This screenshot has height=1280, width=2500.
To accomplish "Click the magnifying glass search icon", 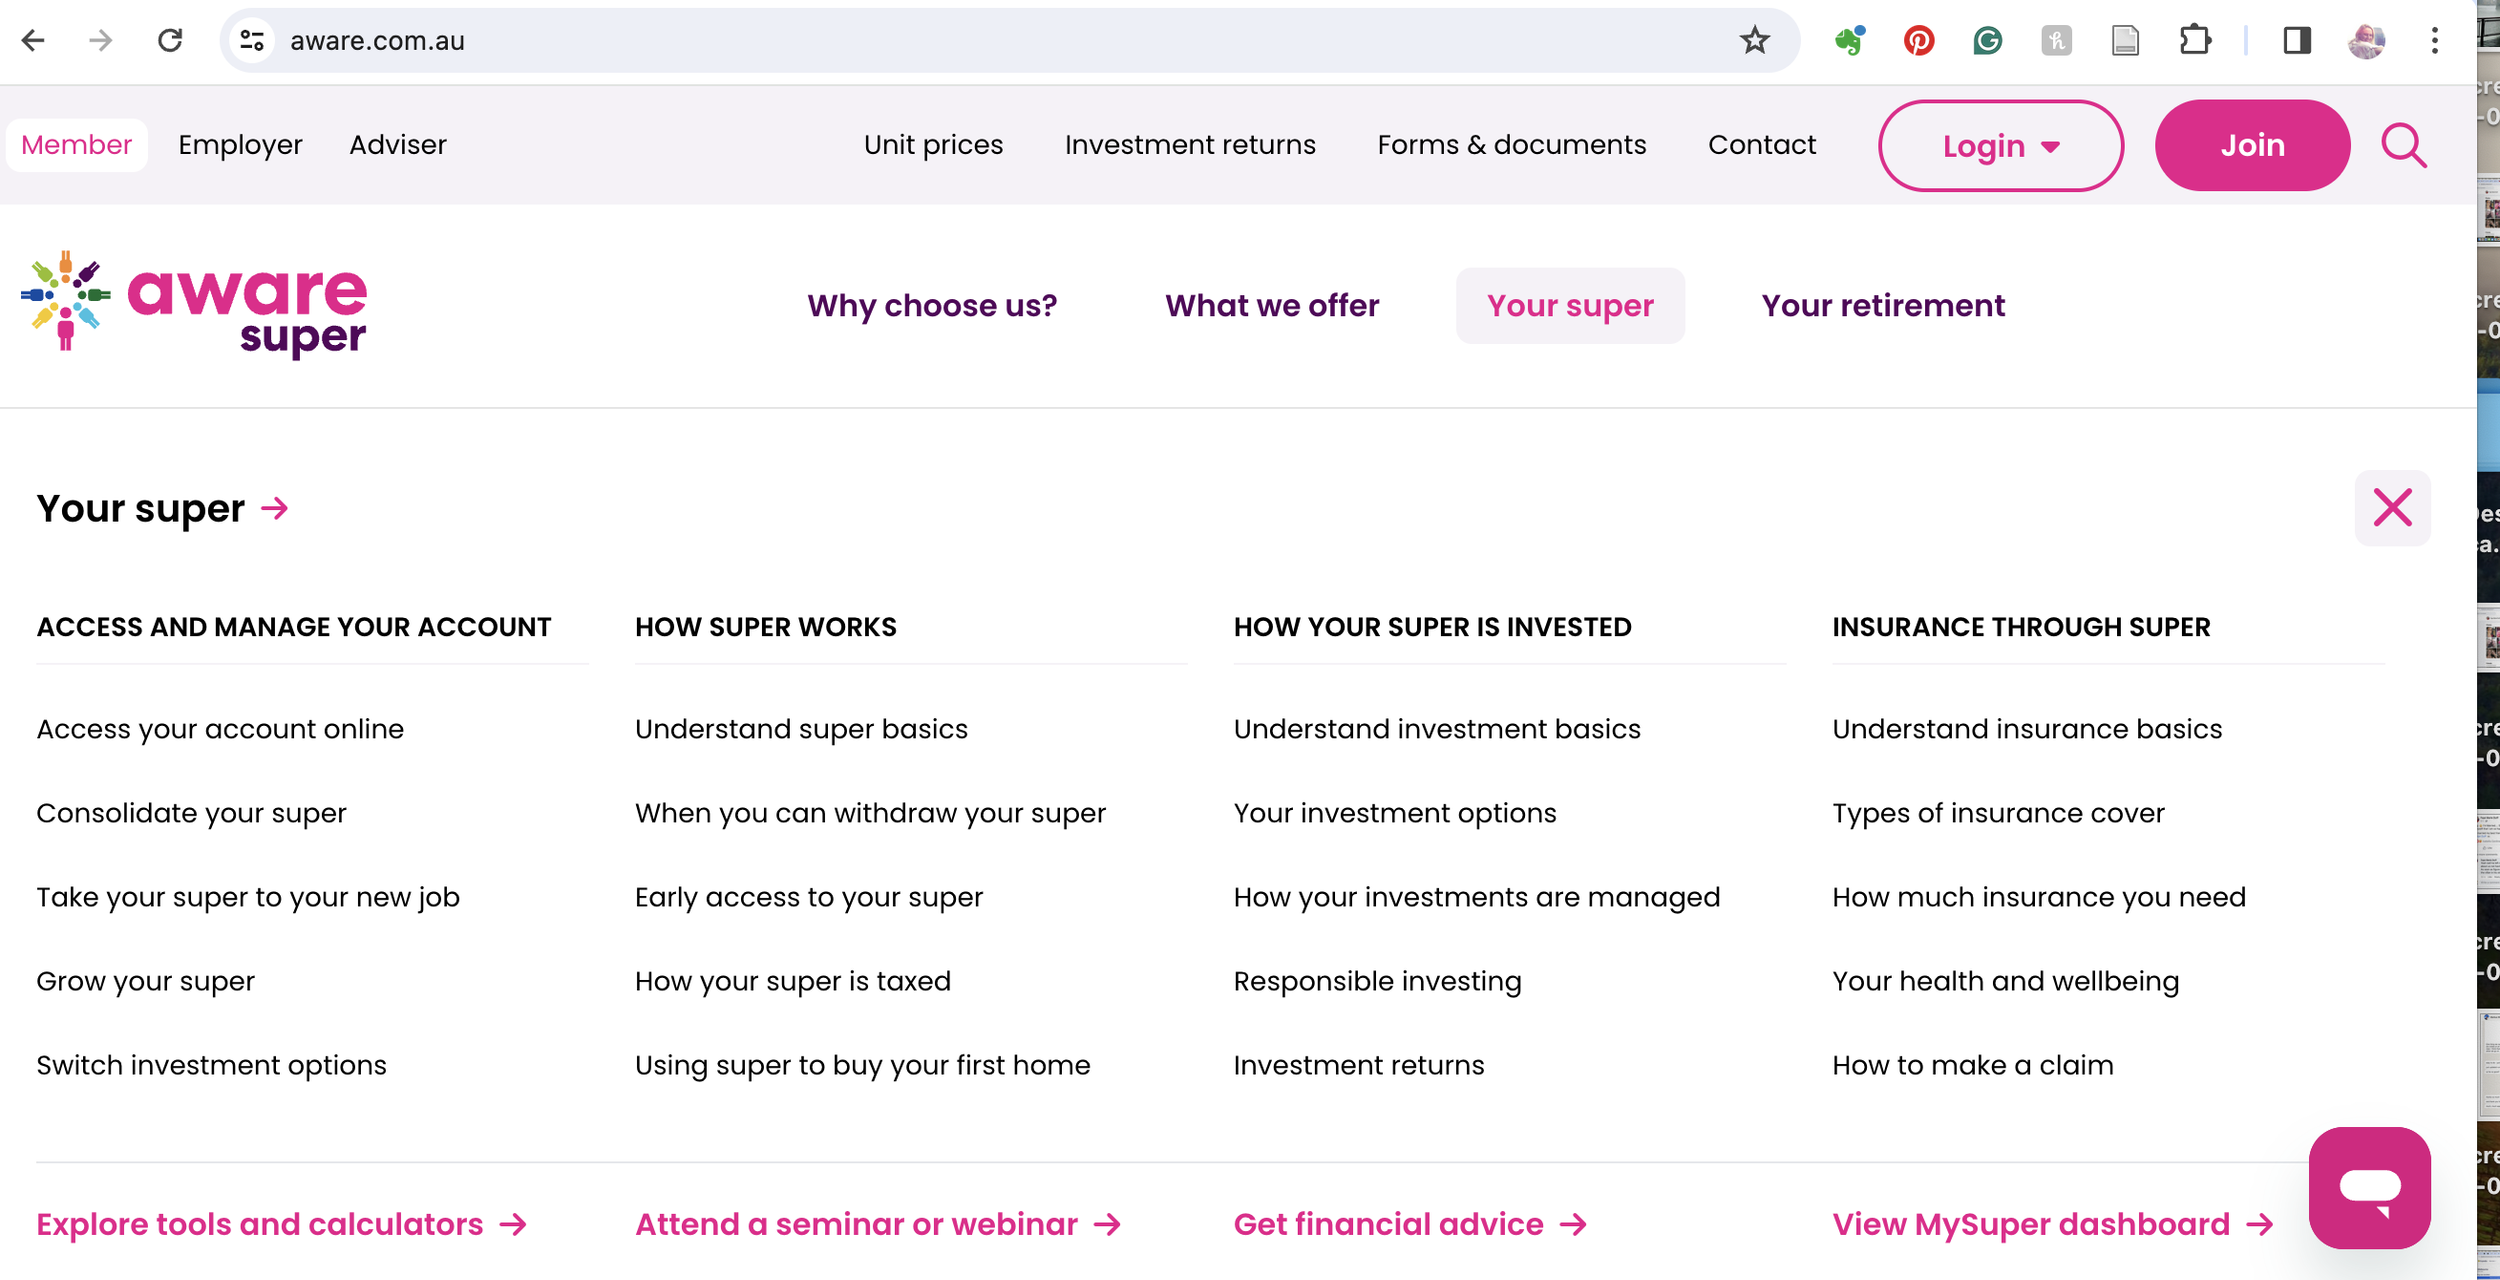I will [x=2403, y=146].
